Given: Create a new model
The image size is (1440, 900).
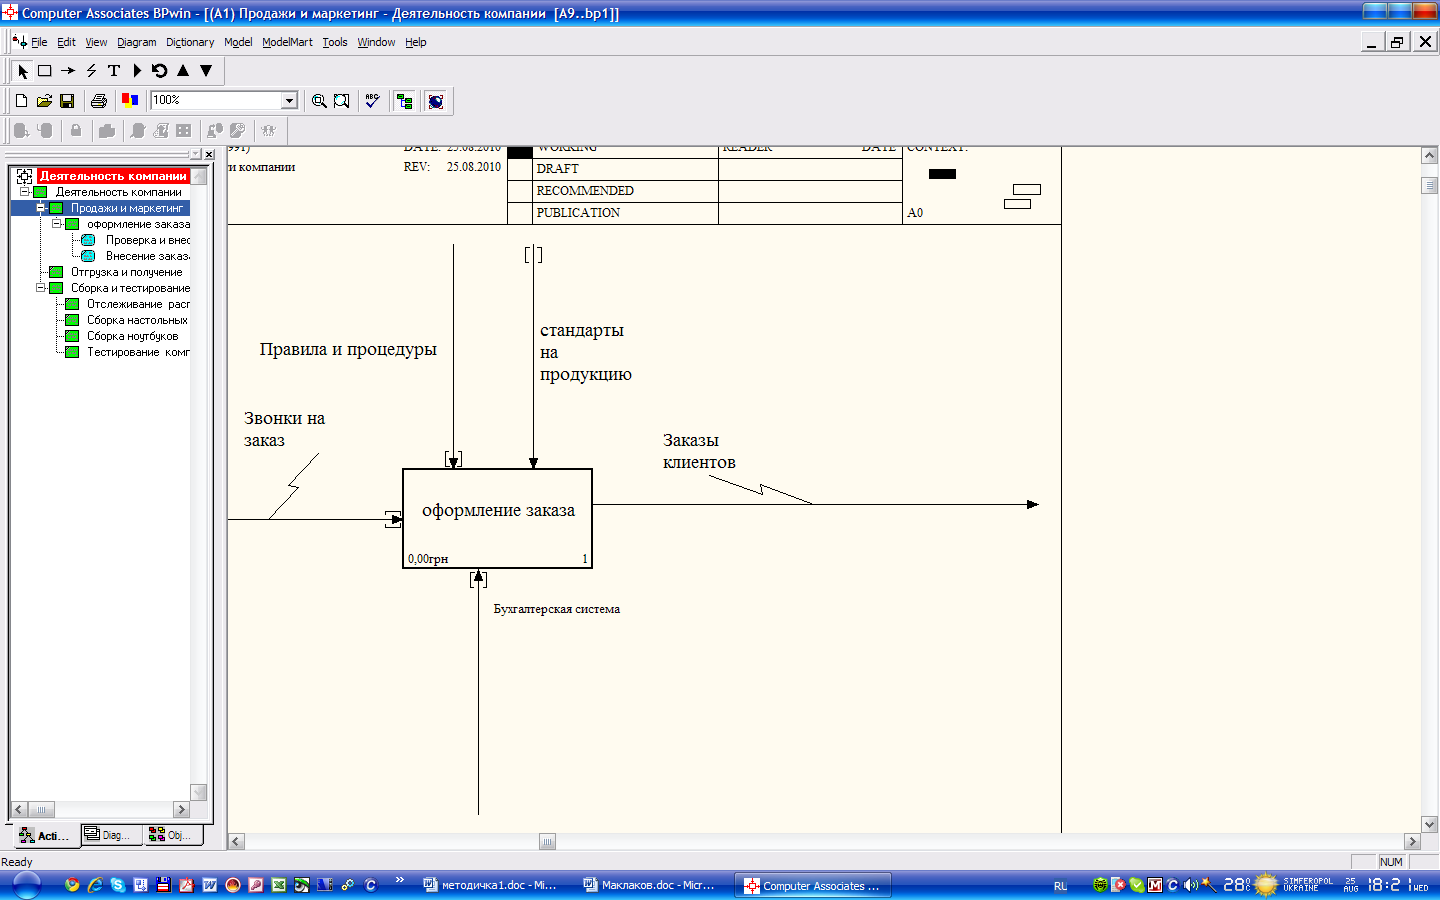Looking at the screenshot, I should (x=21, y=101).
